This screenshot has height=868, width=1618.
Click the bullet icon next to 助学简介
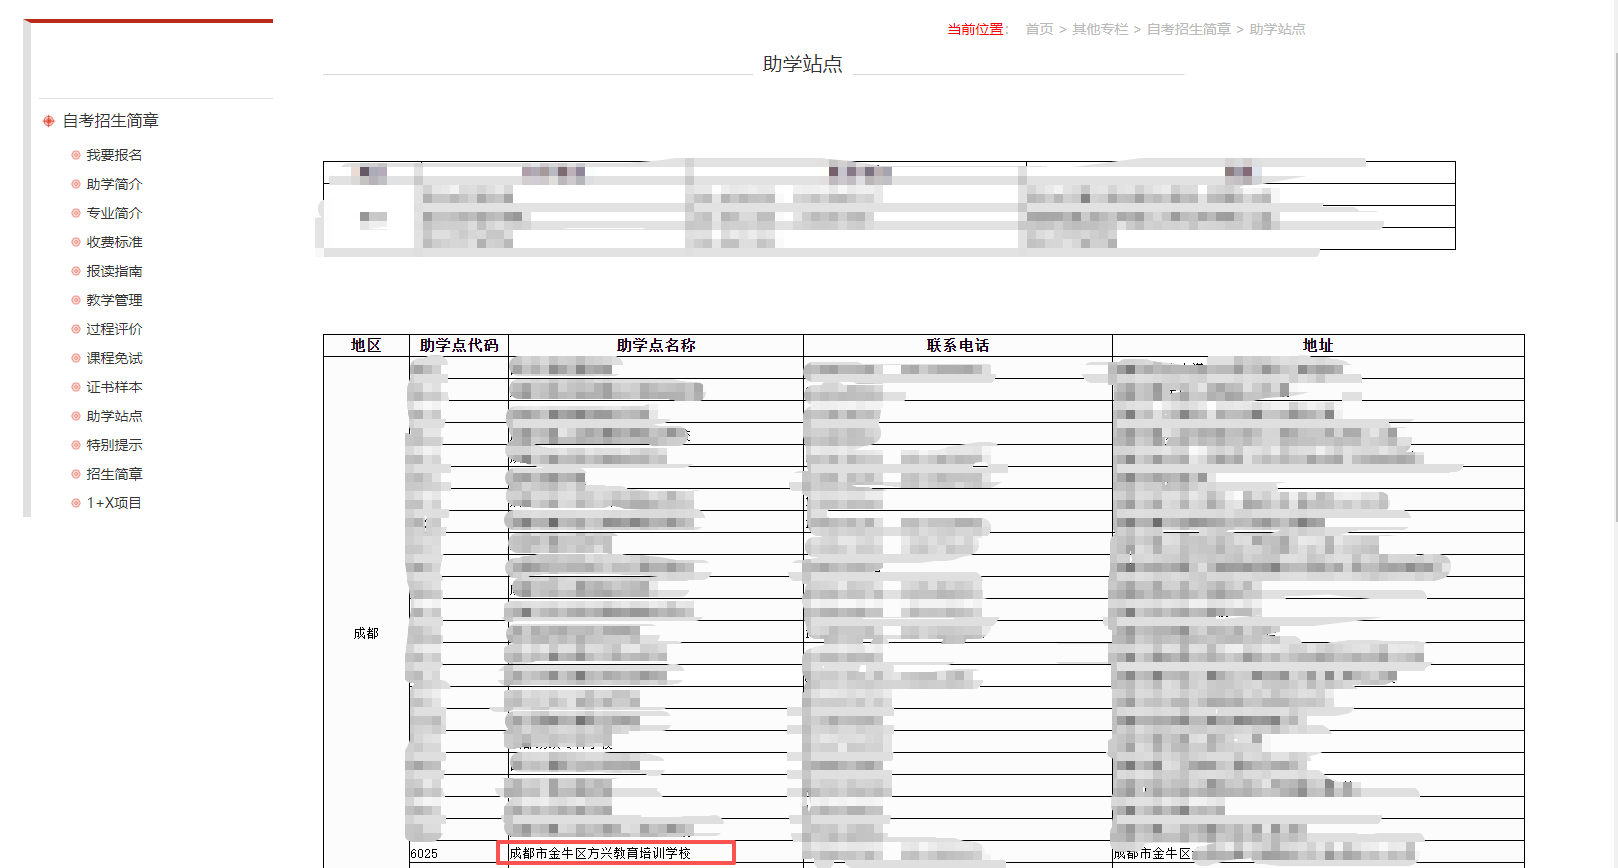tap(76, 184)
